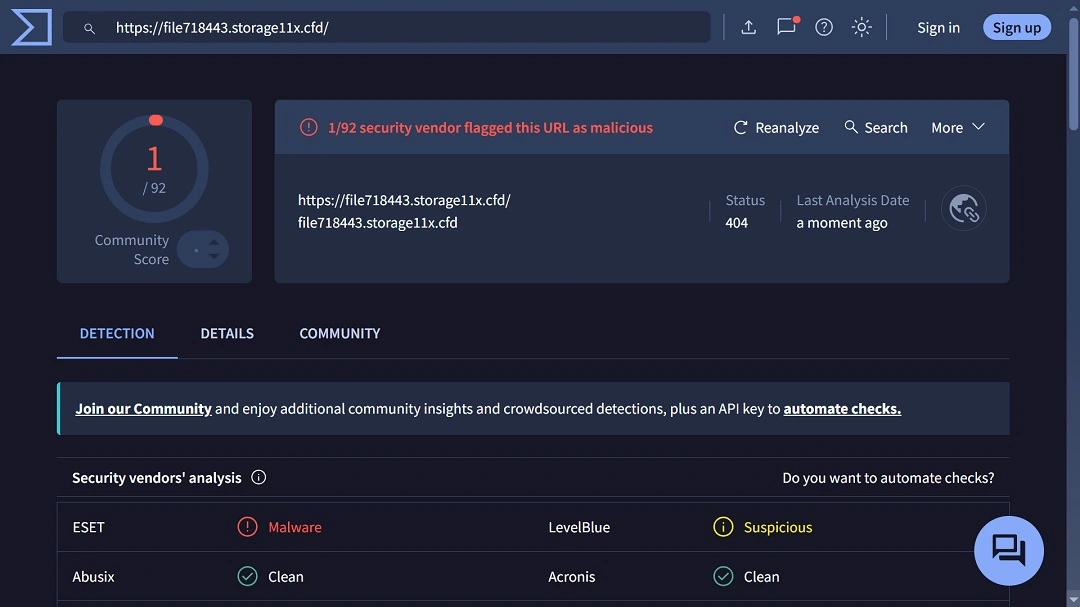Click the Status 404 value
1080x607 pixels.
pos(736,223)
